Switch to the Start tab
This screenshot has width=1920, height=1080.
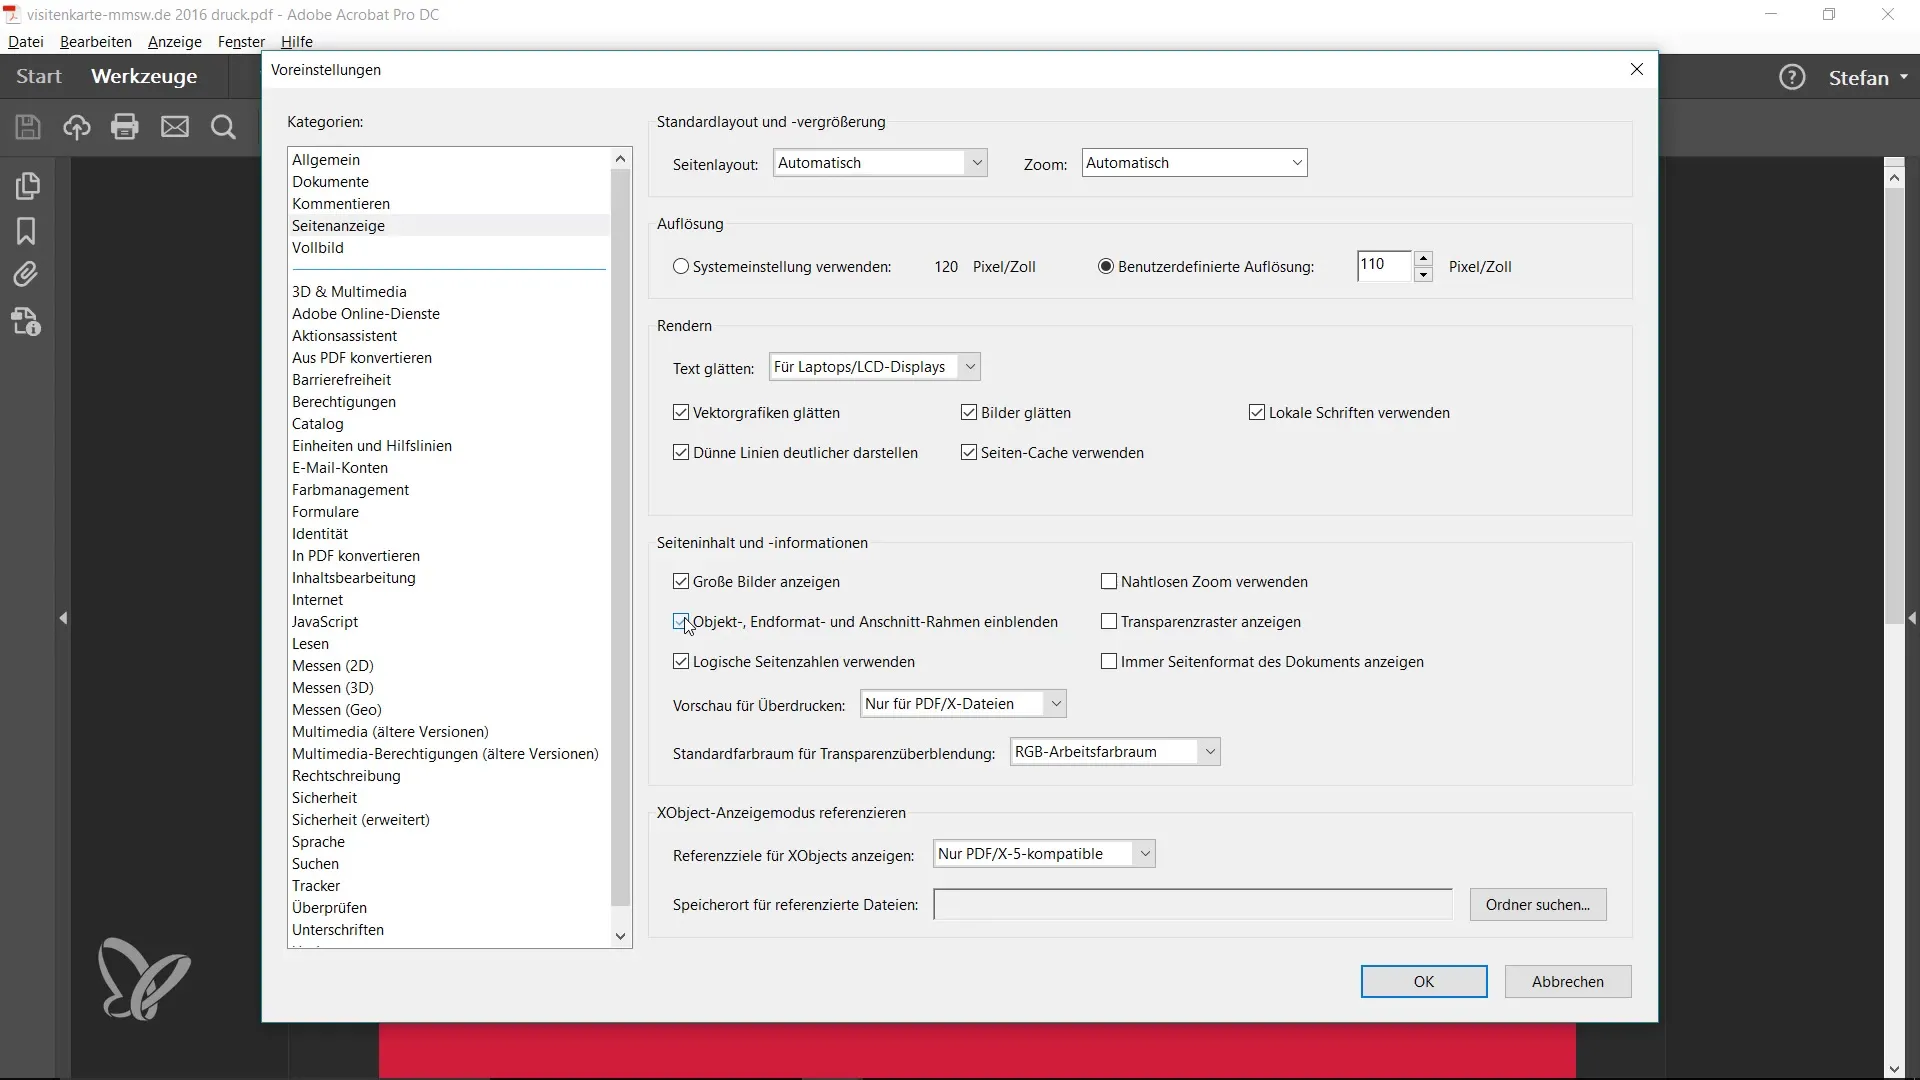coord(39,76)
